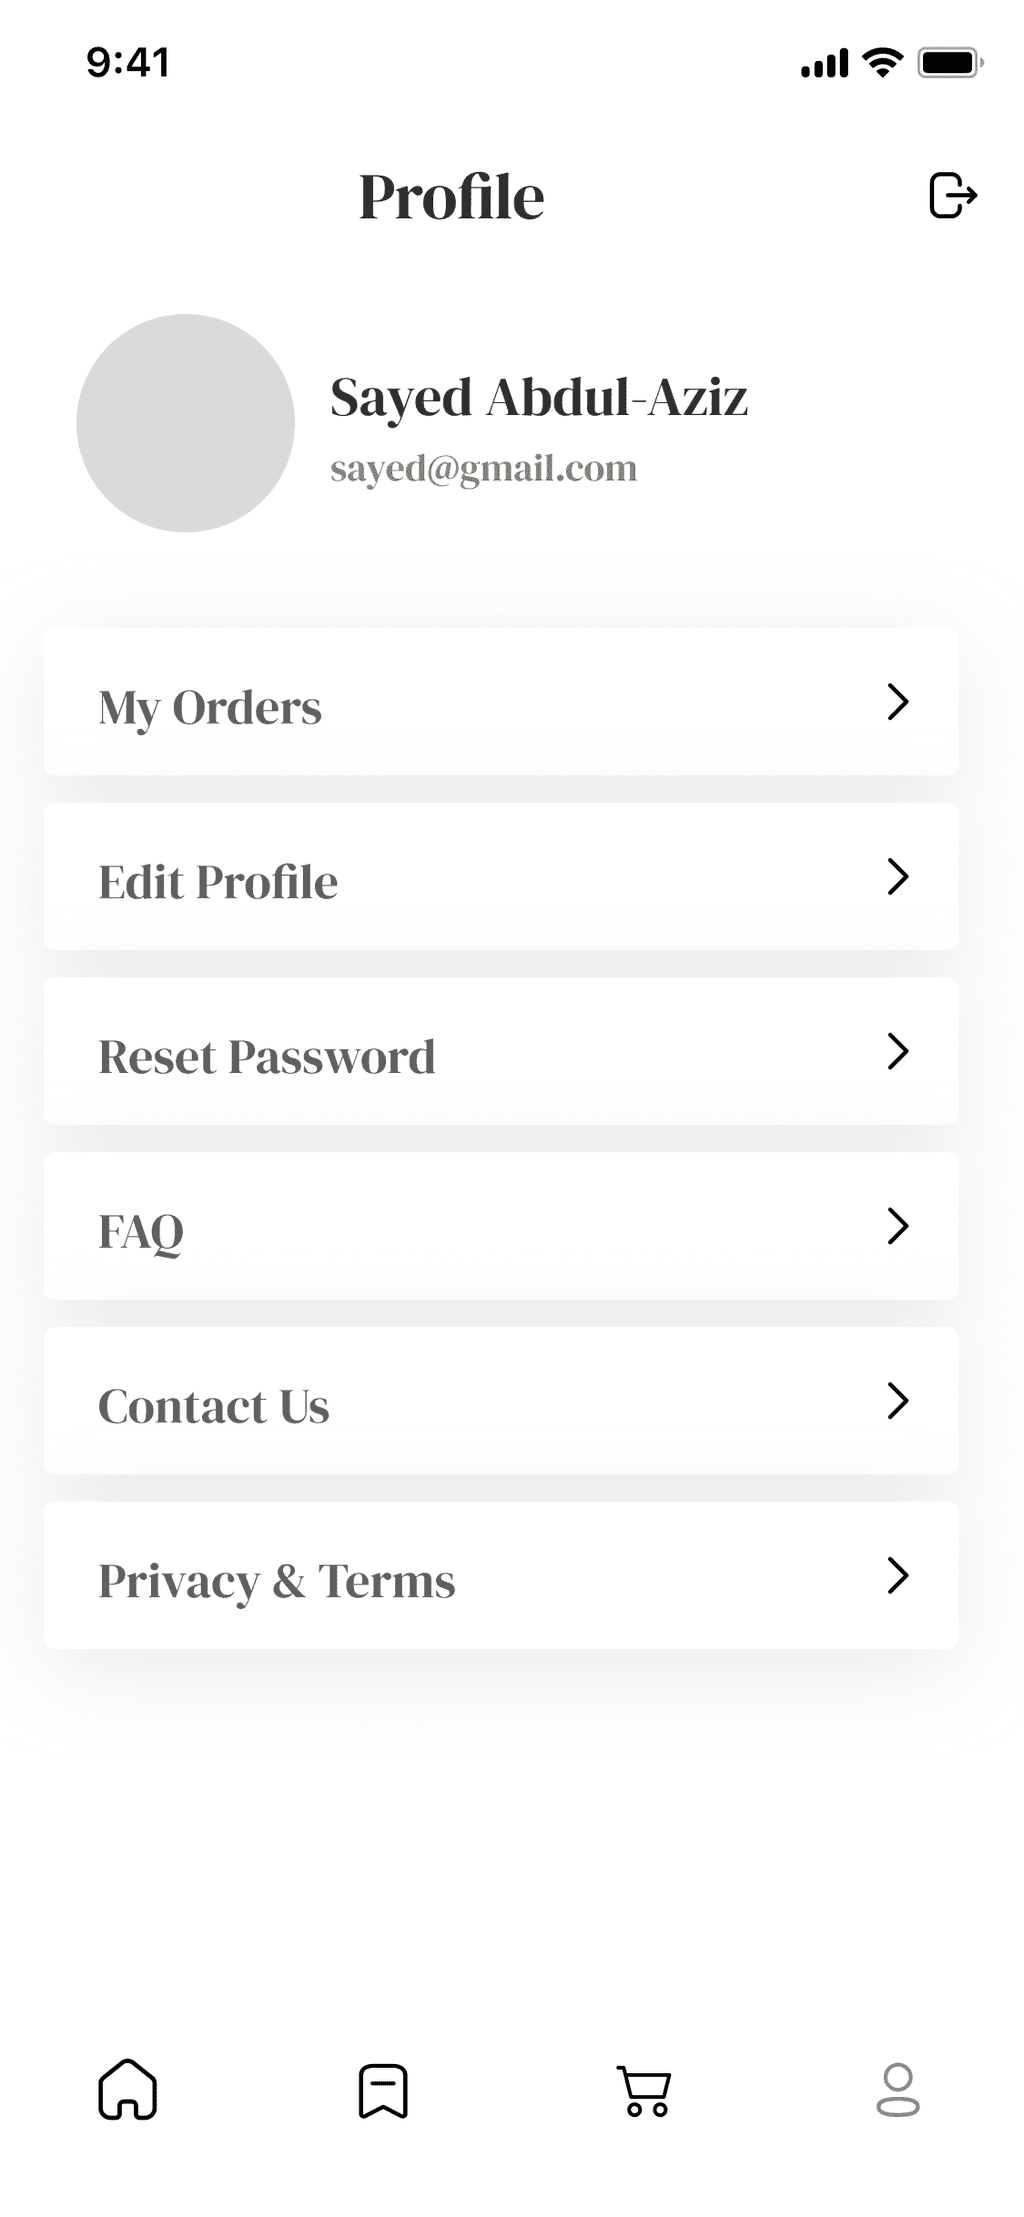Open the Home tab icon
The width and height of the screenshot is (1024, 2217).
point(127,2089)
